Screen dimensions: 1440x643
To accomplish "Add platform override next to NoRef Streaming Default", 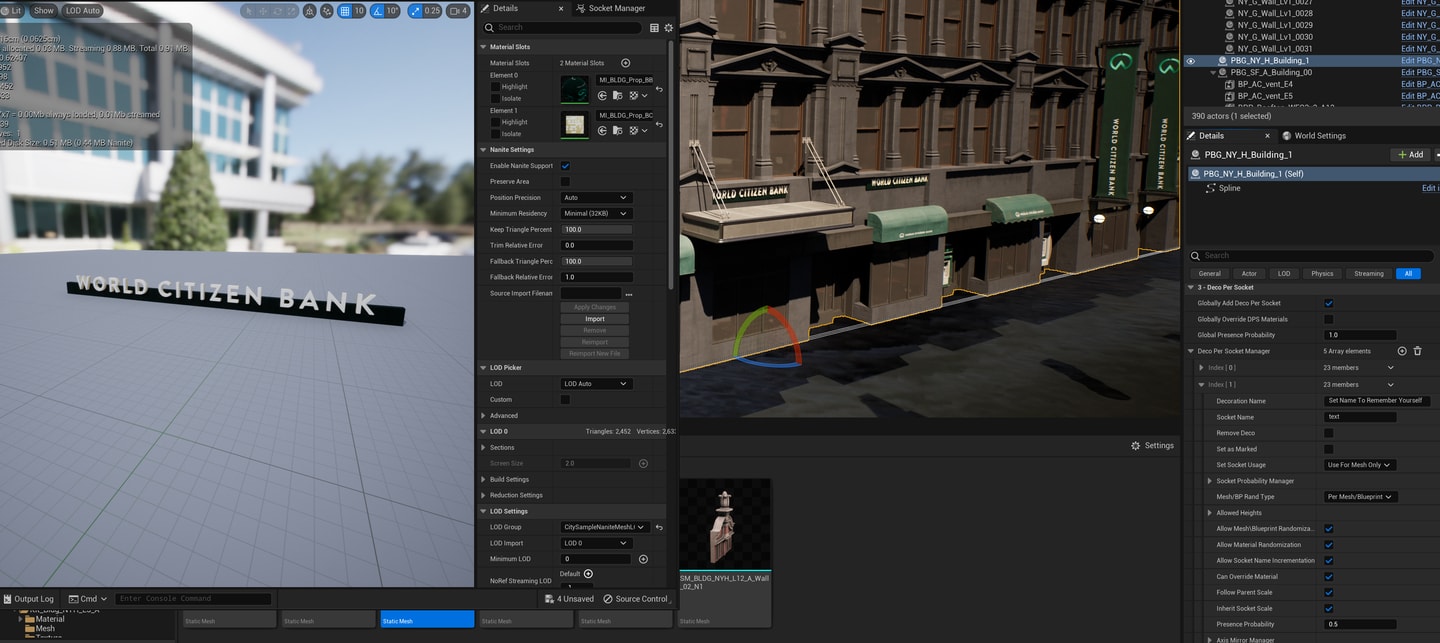I will pos(588,573).
